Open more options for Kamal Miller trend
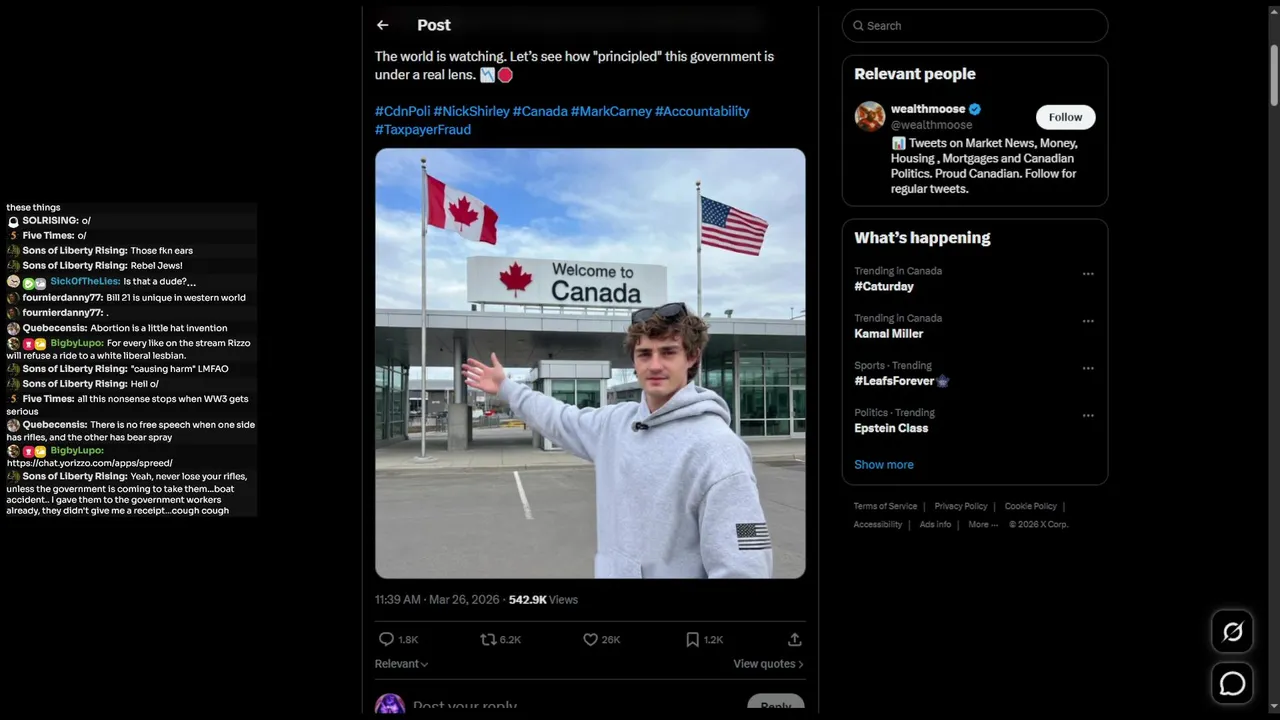 (1088, 321)
